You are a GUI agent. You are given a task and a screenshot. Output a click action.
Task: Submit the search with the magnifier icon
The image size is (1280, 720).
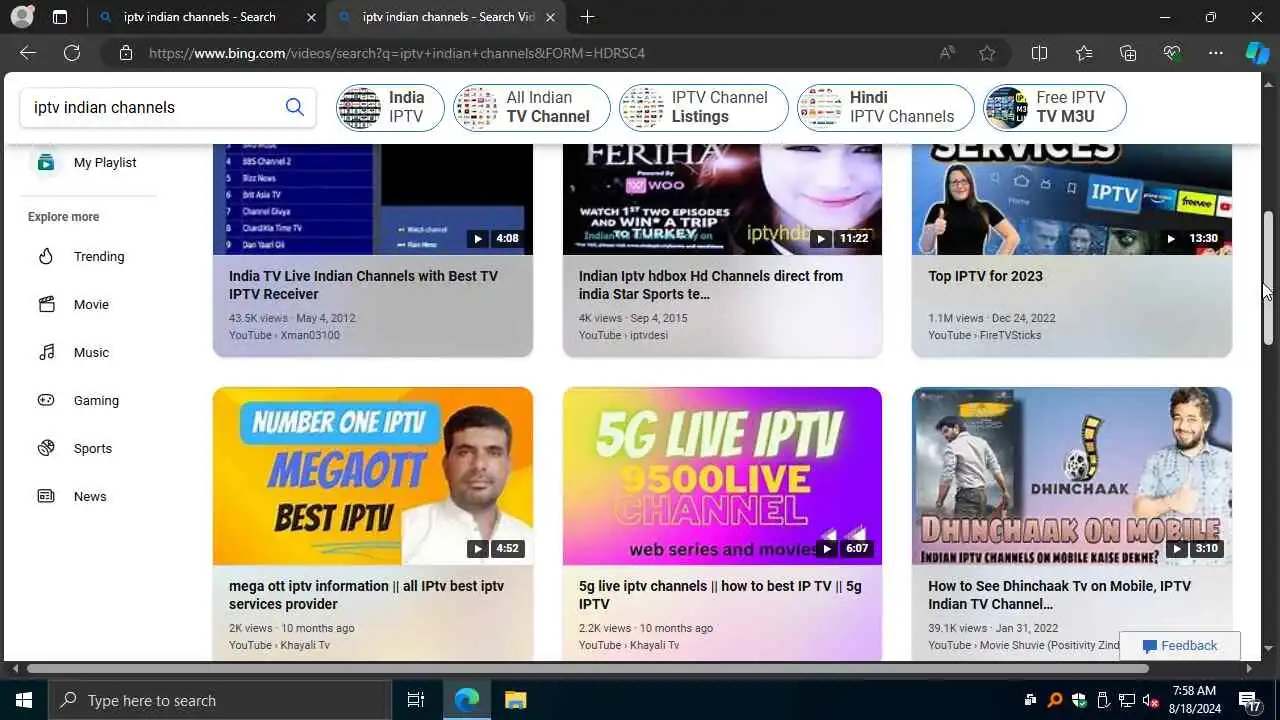[x=295, y=107]
